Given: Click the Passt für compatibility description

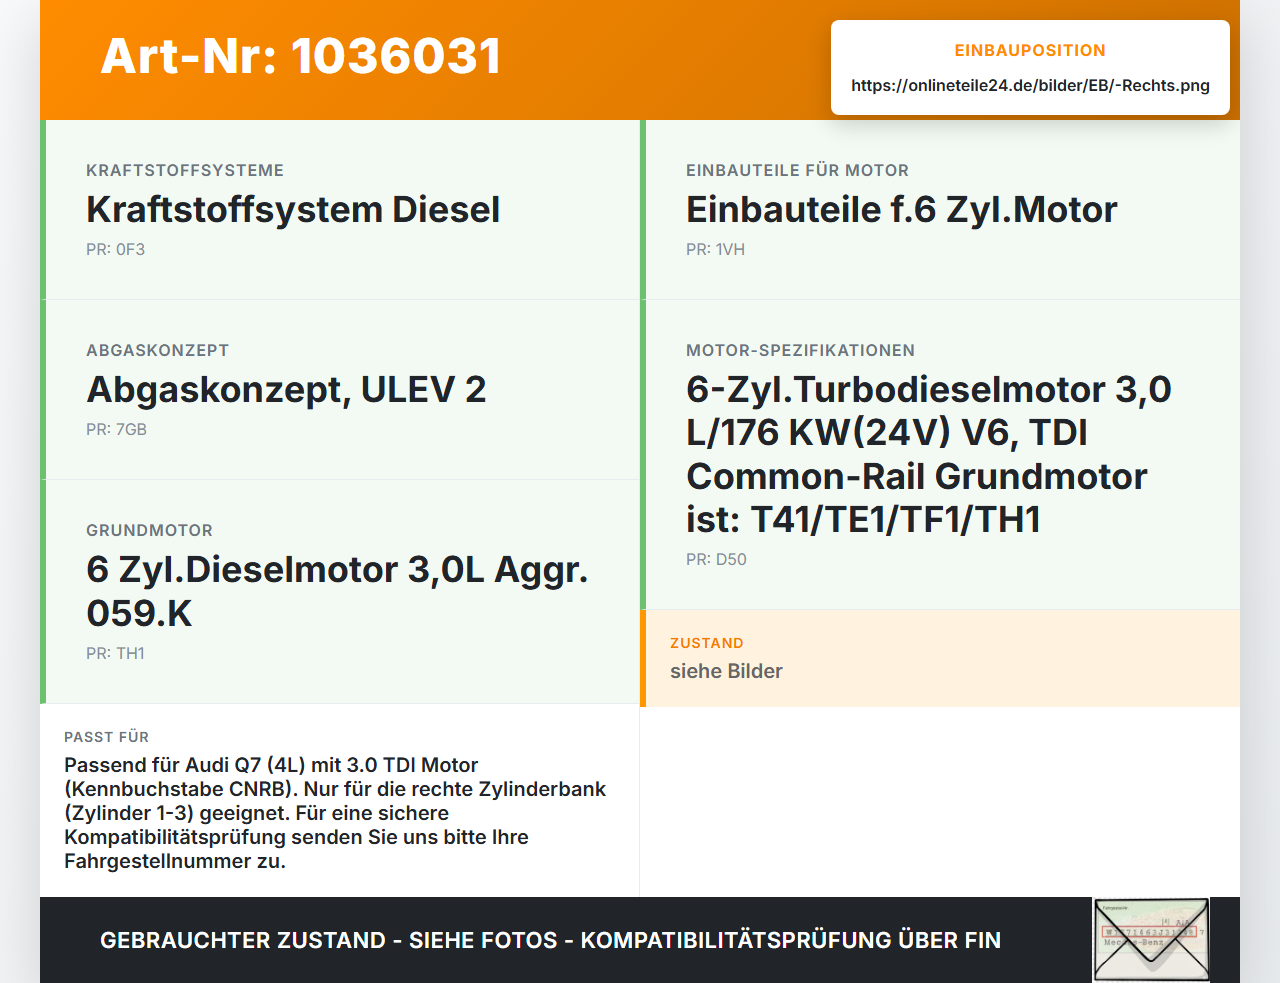Looking at the screenshot, I should tap(335, 813).
